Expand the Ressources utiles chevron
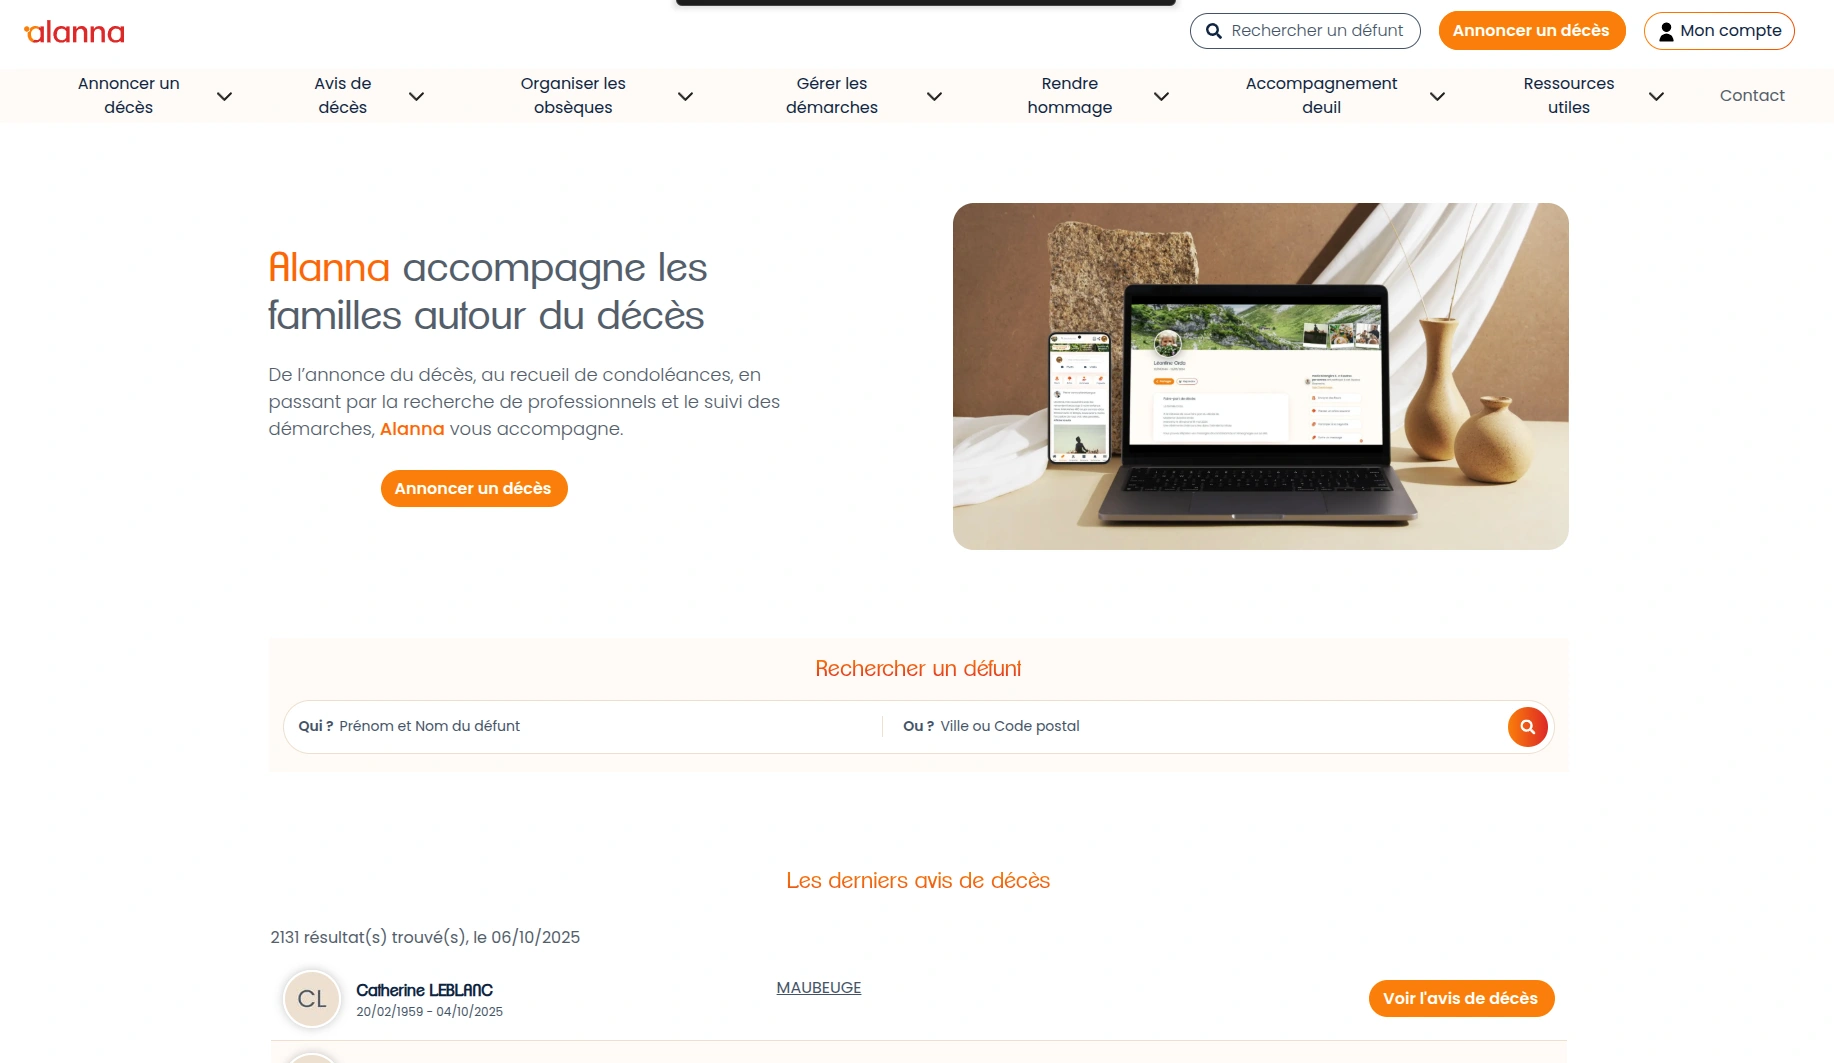Screen dimensions: 1834x1063 [1656, 97]
